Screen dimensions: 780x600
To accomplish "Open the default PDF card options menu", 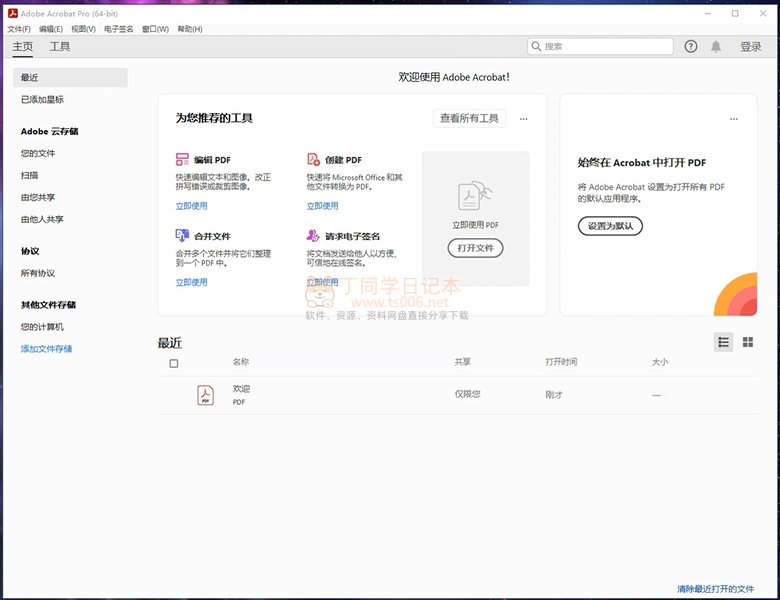I will pyautogui.click(x=733, y=119).
